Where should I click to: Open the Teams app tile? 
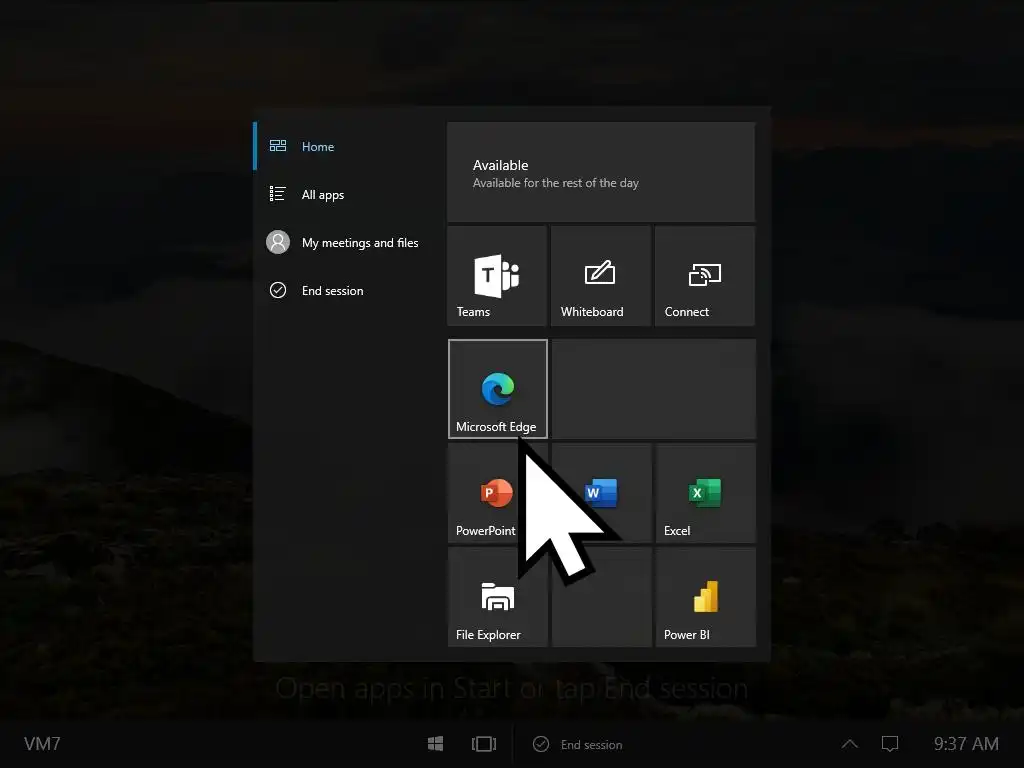tap(497, 276)
